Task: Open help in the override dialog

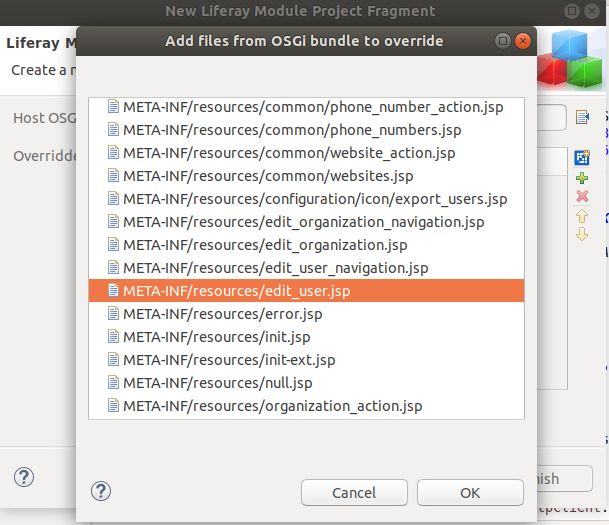Action: [x=101, y=491]
